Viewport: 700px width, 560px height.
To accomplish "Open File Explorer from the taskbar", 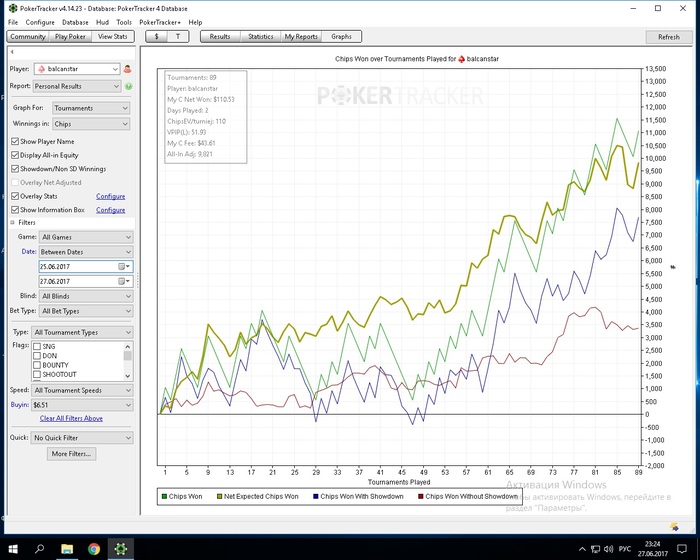I will [x=67, y=548].
